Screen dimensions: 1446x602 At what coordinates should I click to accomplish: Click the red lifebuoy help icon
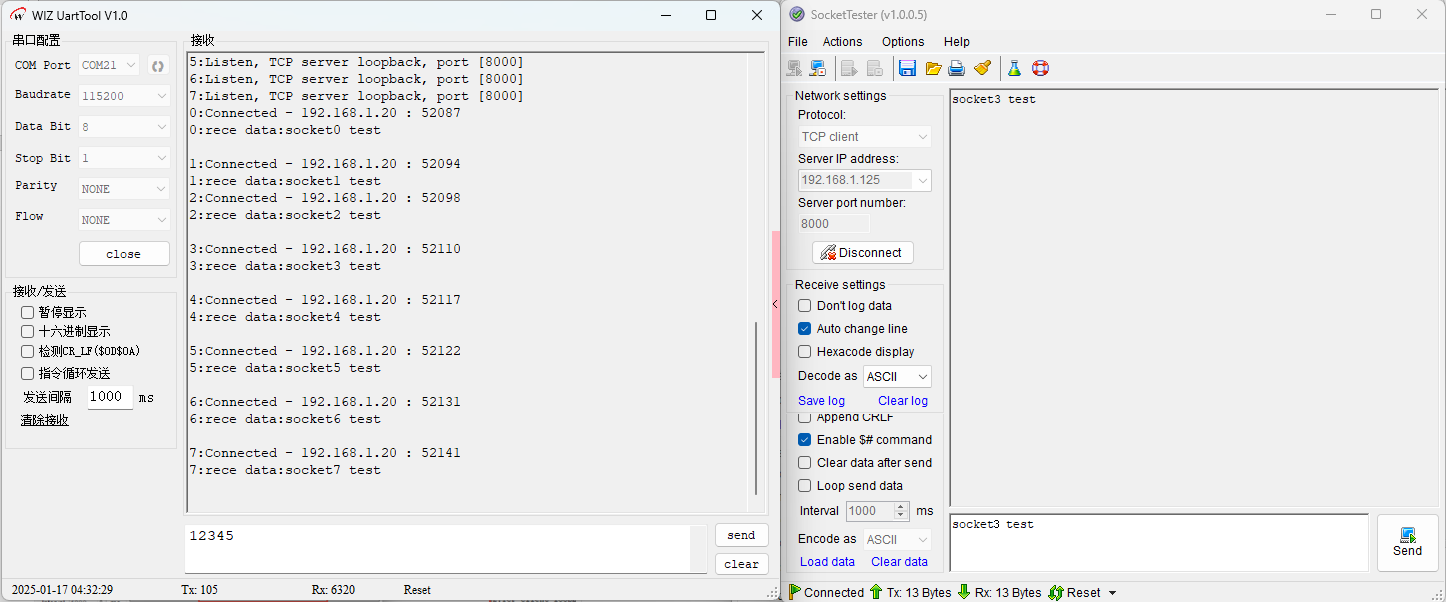pyautogui.click(x=1040, y=69)
